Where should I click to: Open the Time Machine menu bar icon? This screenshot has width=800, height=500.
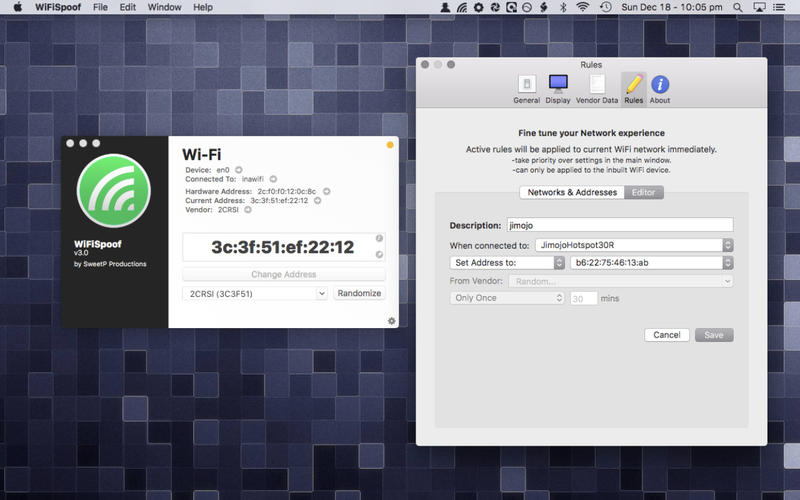[606, 7]
